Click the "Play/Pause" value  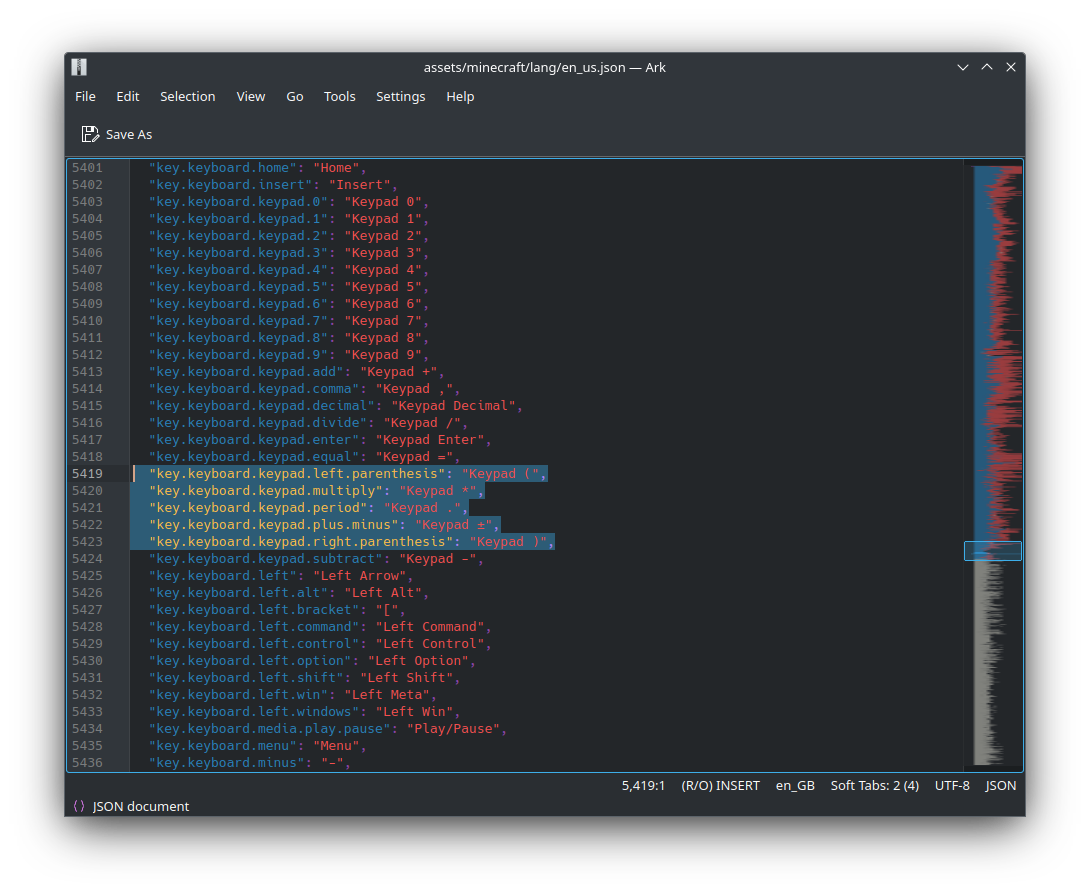(453, 729)
